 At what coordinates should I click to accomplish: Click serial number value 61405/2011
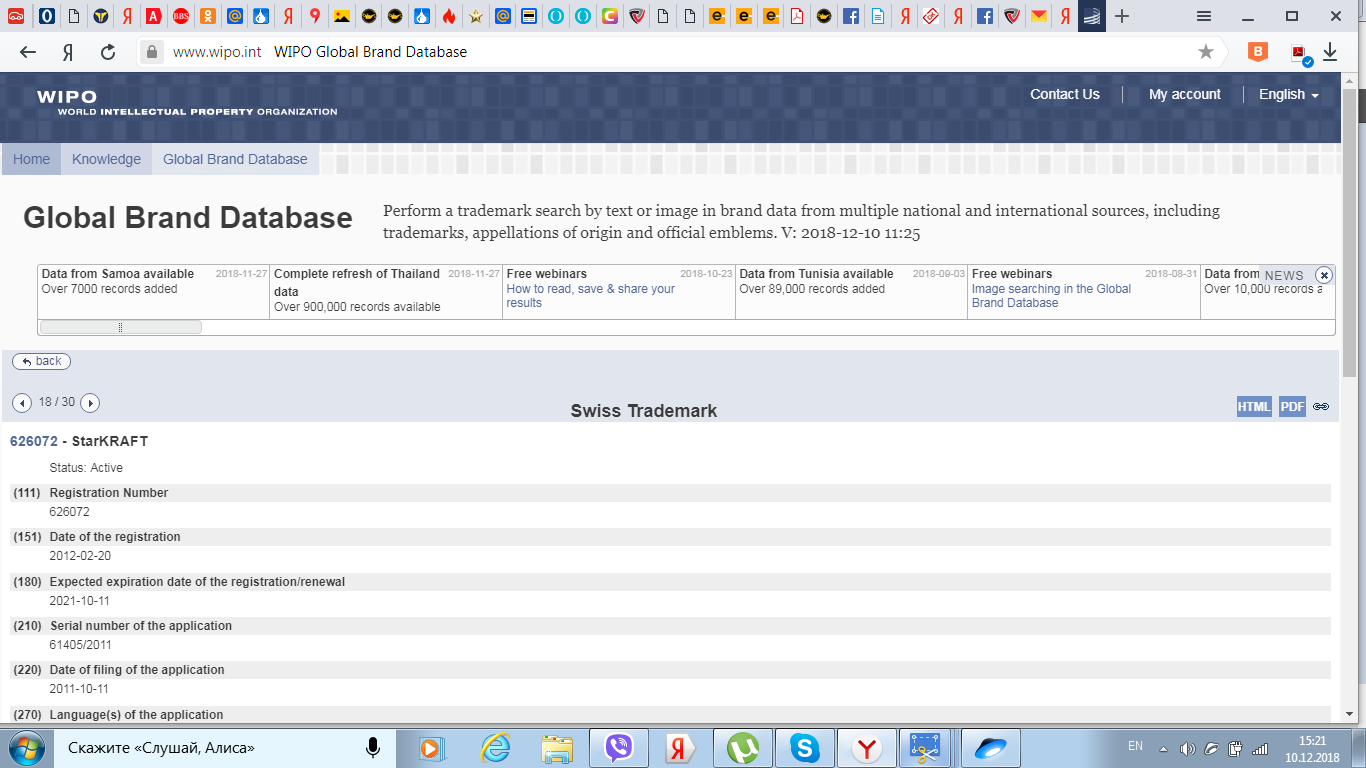[x=79, y=645]
